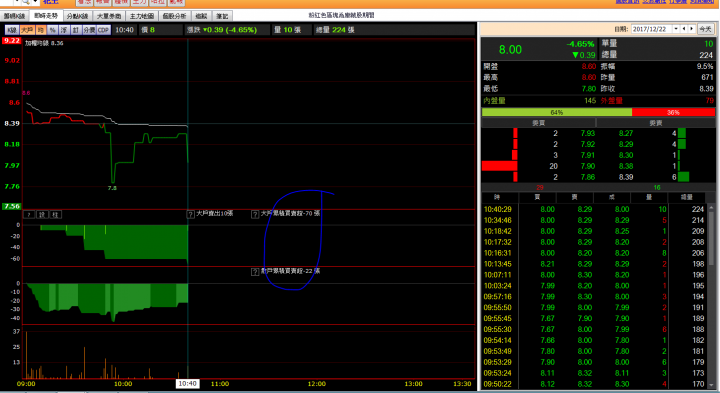Screen dimensions: 720x393
Task: Click the current price 8.00 display
Action: [510, 50]
